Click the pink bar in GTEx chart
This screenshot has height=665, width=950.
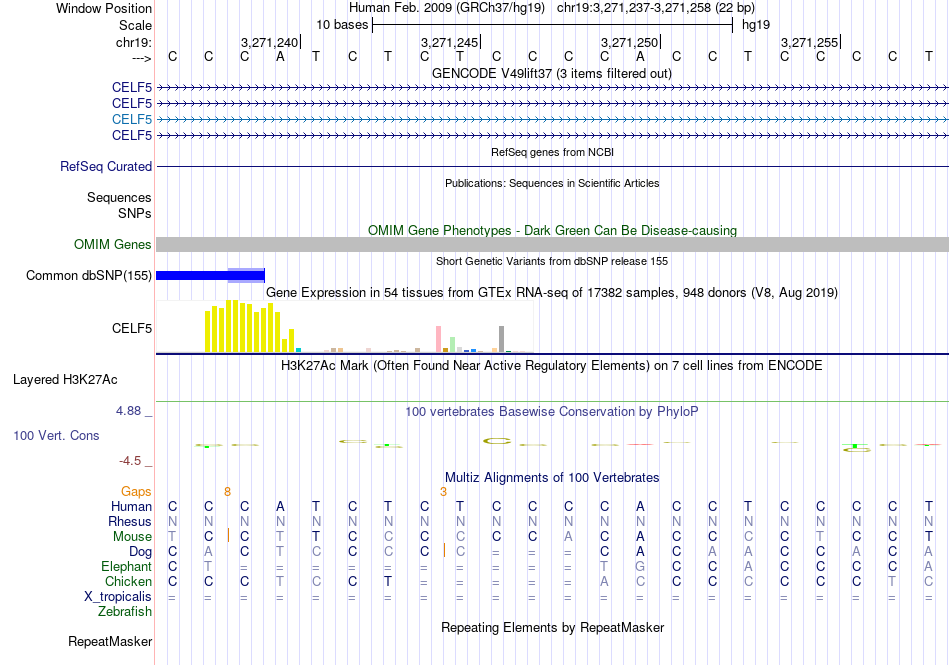[x=438, y=339]
